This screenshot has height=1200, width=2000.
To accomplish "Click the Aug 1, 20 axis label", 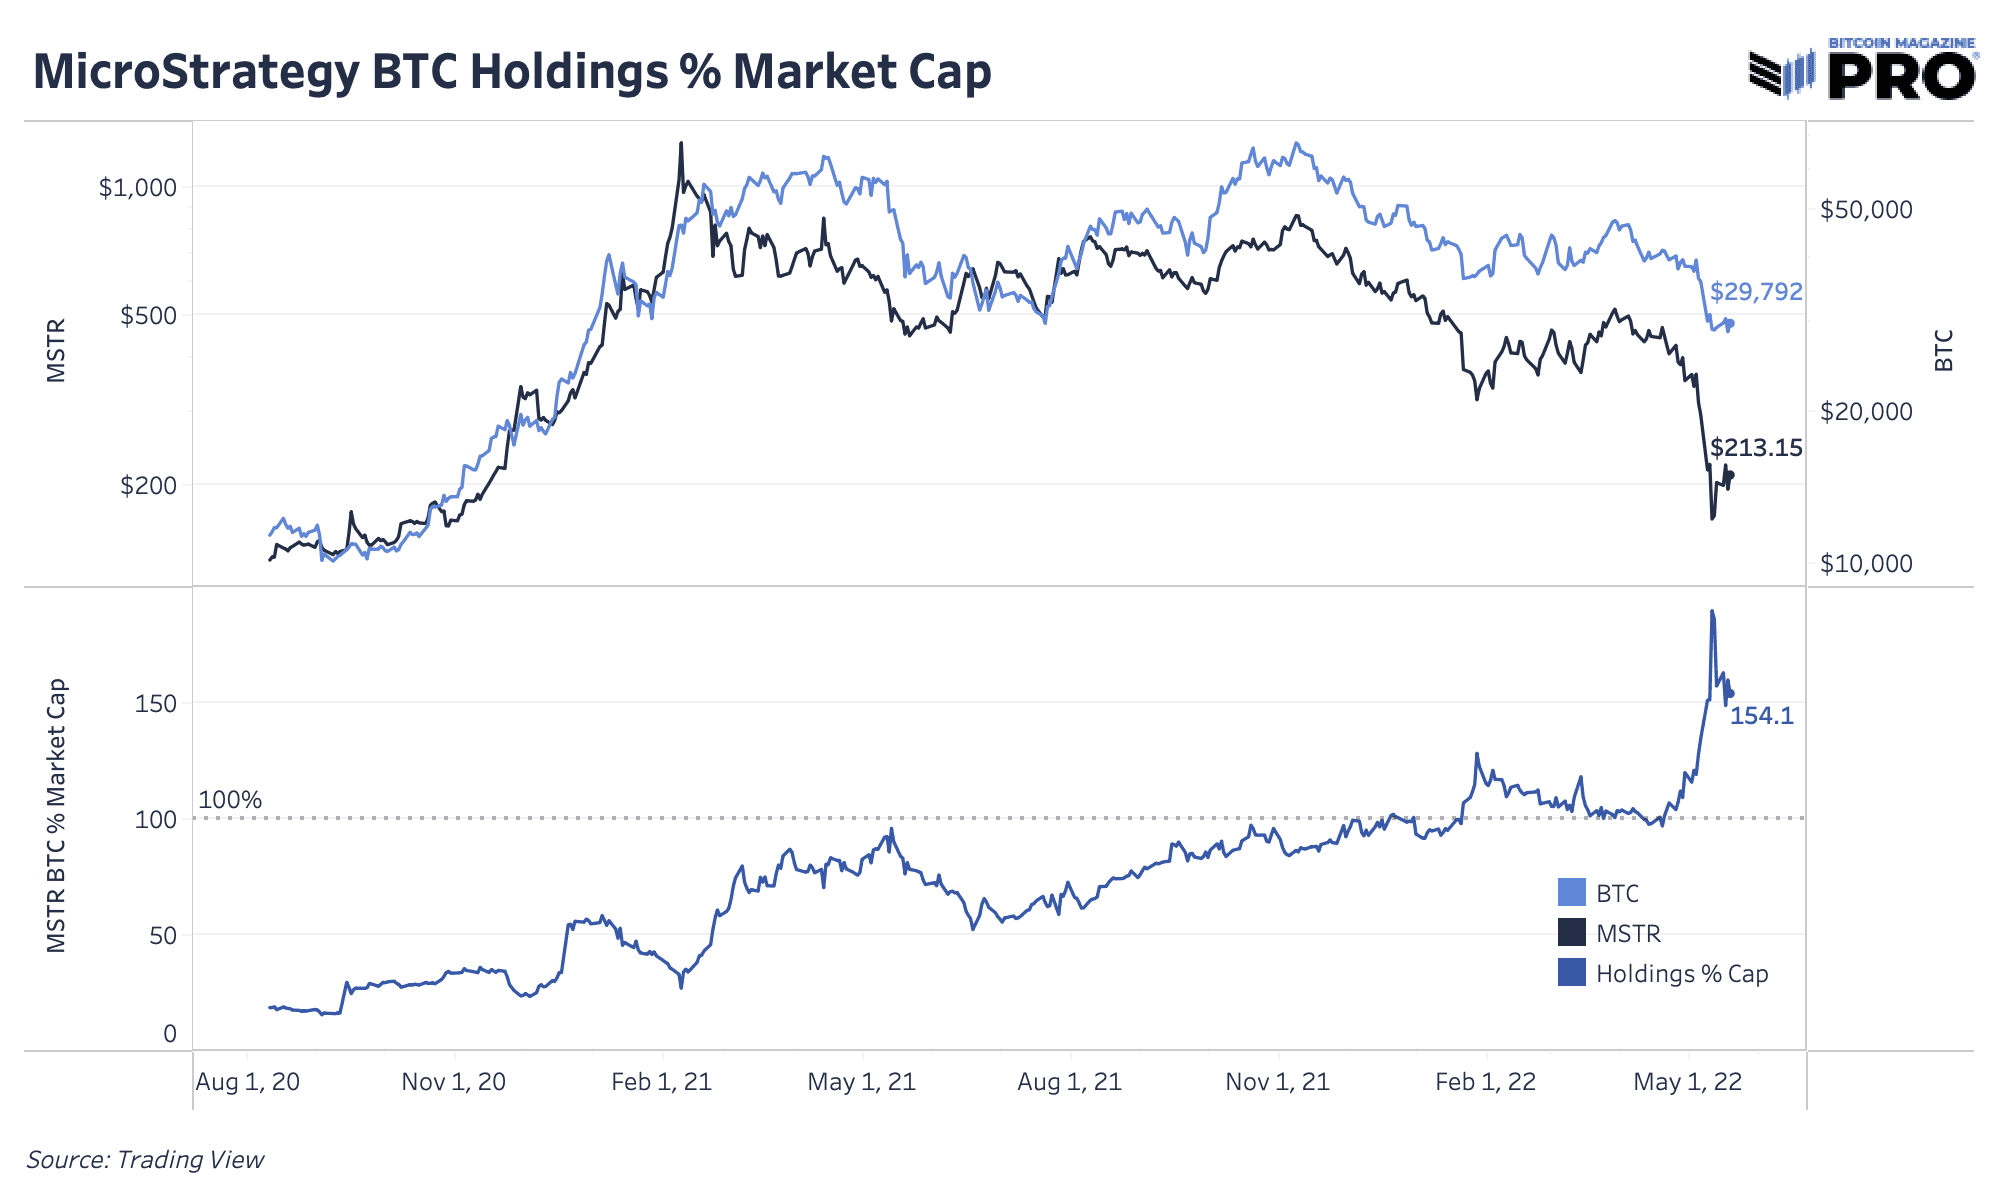I will click(x=248, y=1082).
